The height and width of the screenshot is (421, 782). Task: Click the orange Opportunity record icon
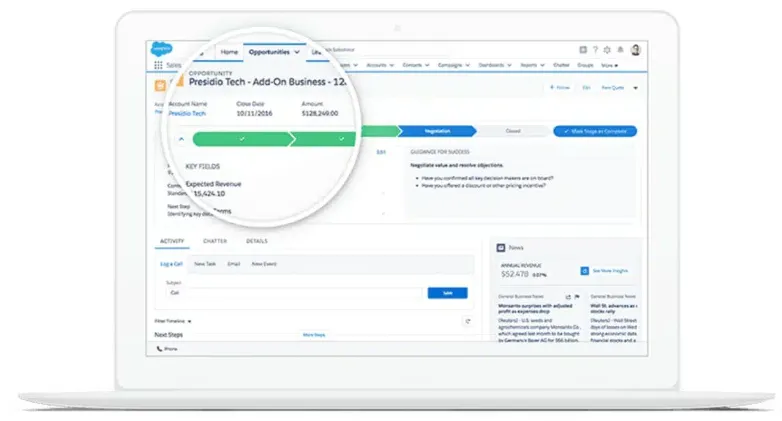tap(160, 86)
